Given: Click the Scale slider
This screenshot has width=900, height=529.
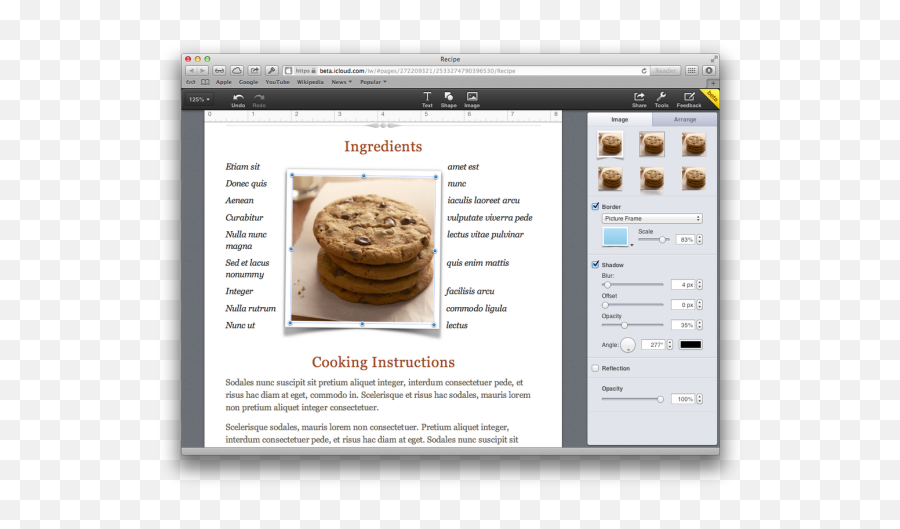Looking at the screenshot, I should tap(654, 239).
